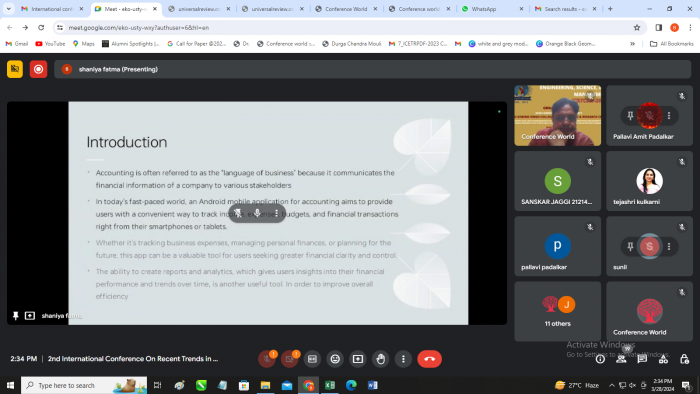700x394 pixels.
Task: Open the chat with everyone panel
Action: (x=642, y=359)
